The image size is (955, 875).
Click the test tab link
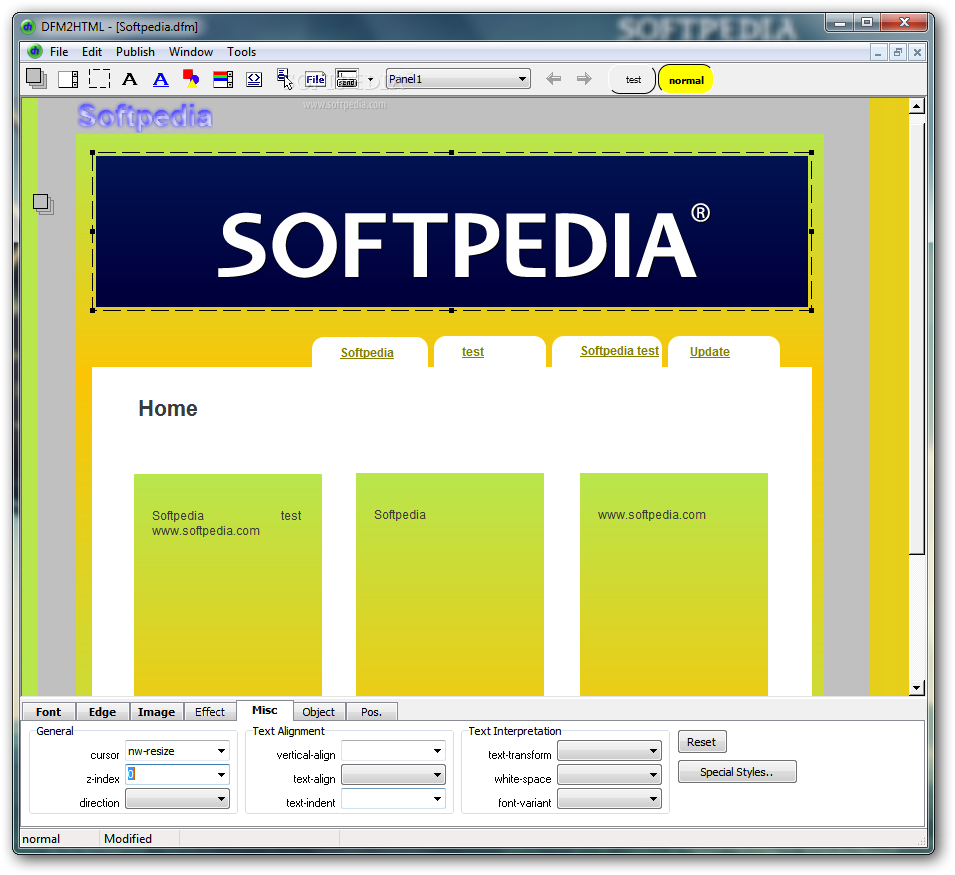(473, 352)
